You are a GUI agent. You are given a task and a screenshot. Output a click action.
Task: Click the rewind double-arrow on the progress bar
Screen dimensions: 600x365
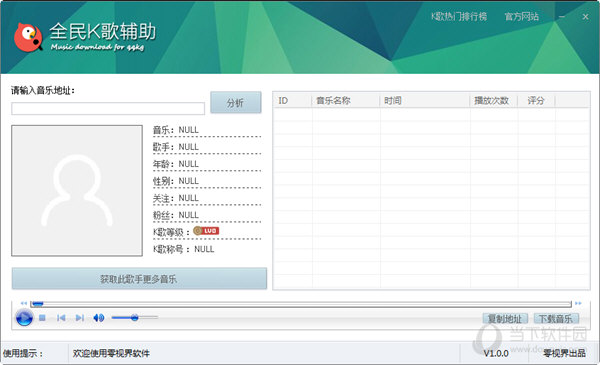pyautogui.click(x=24, y=303)
